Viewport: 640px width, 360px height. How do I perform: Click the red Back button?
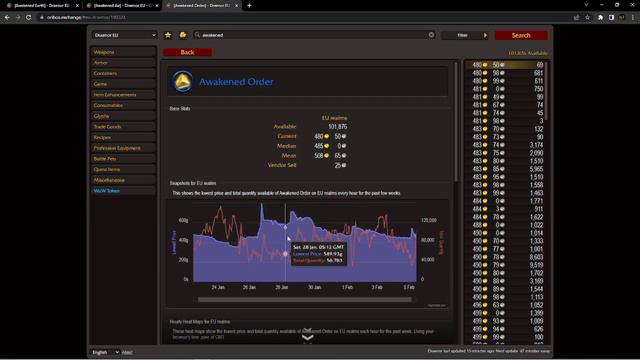tap(187, 52)
